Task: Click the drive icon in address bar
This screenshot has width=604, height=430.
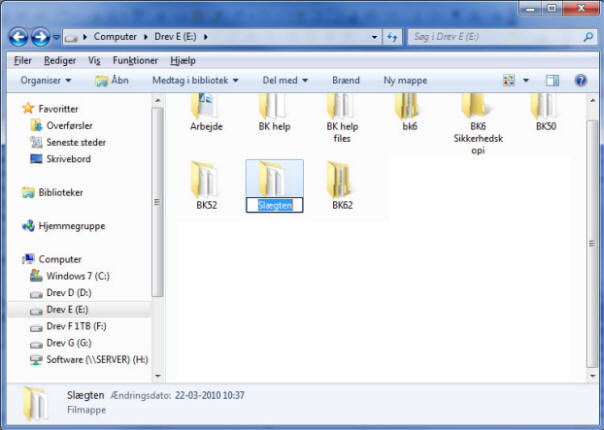Action: tap(71, 37)
